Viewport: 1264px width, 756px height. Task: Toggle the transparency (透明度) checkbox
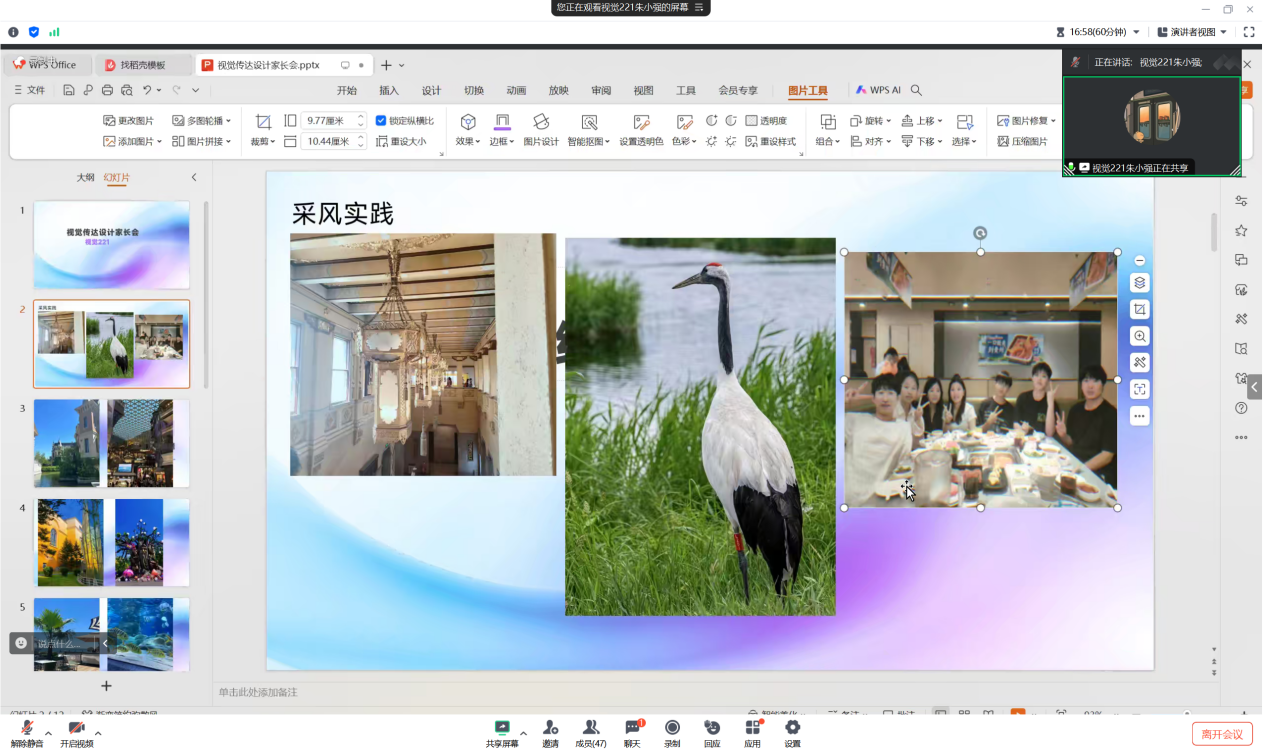coord(751,121)
